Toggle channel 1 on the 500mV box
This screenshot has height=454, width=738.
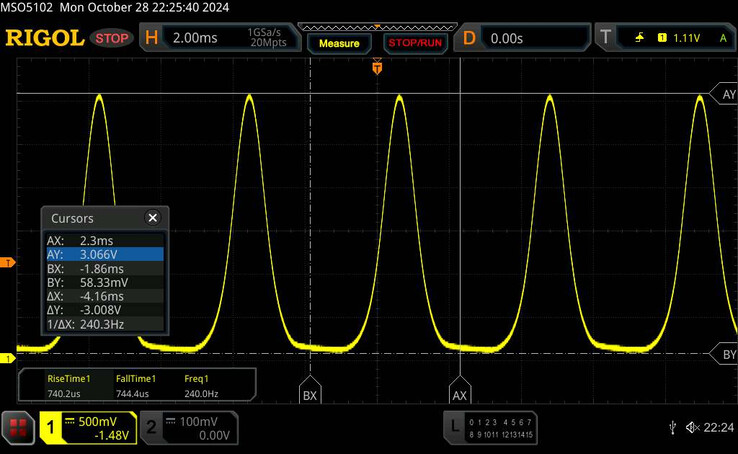(88, 428)
